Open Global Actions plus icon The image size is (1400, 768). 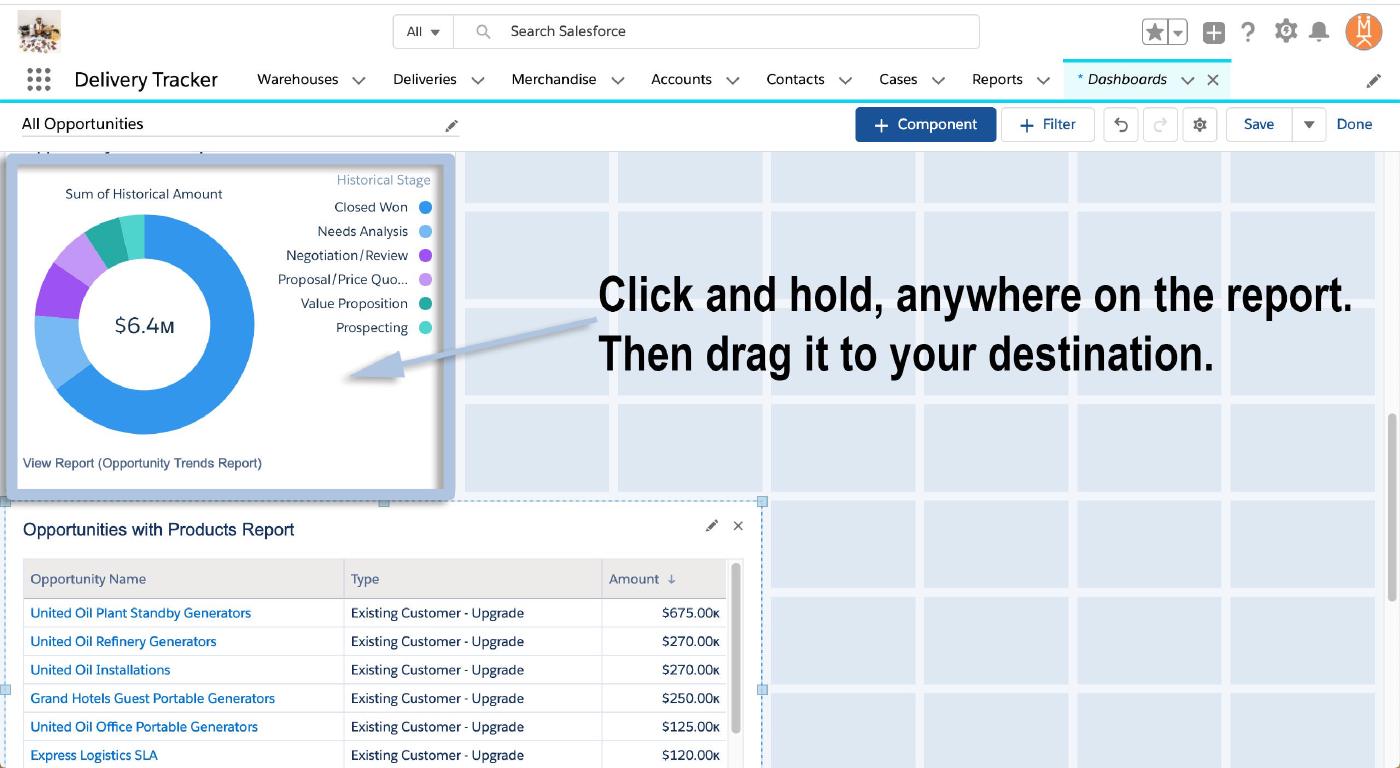tap(1213, 32)
